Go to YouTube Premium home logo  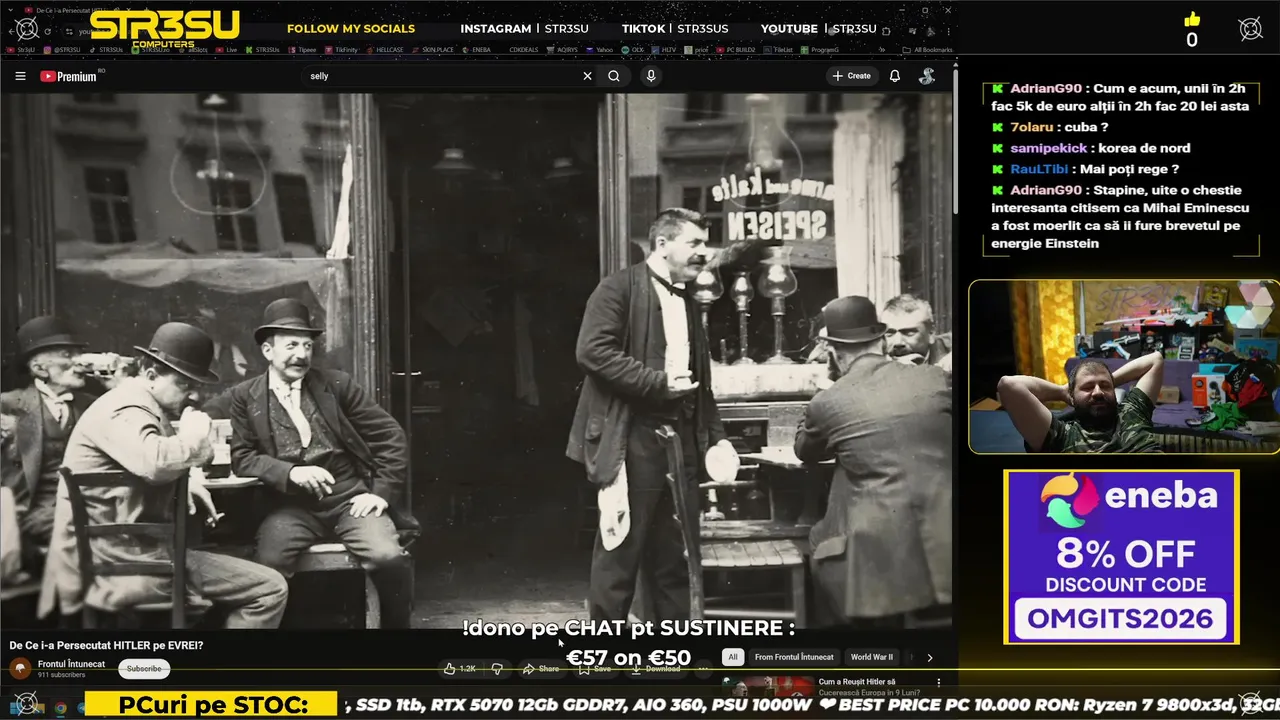pyautogui.click(x=68, y=76)
